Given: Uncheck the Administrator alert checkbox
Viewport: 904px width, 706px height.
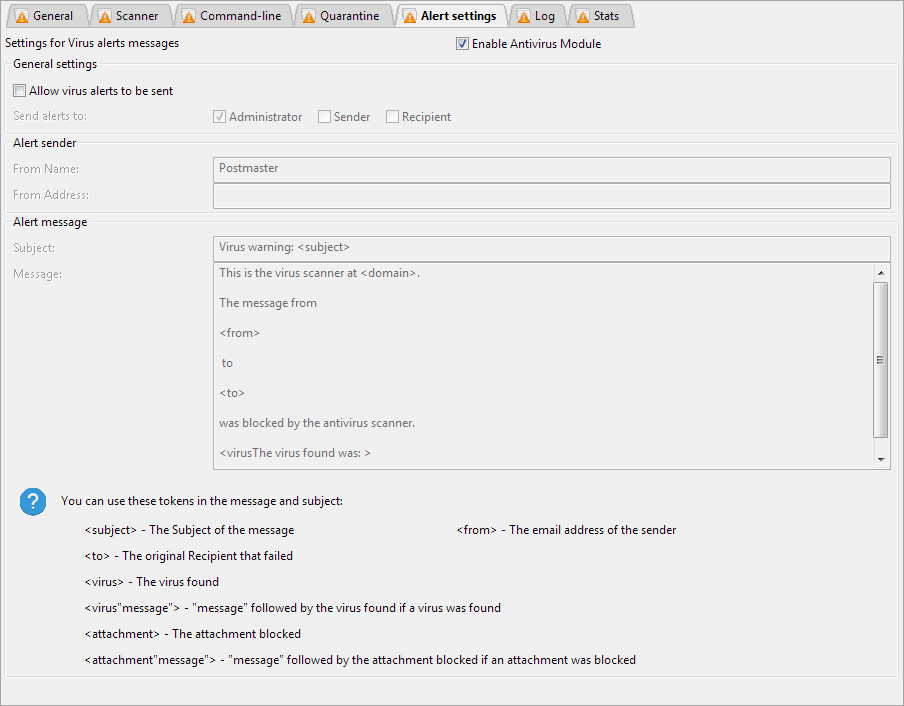Looking at the screenshot, I should (x=219, y=117).
